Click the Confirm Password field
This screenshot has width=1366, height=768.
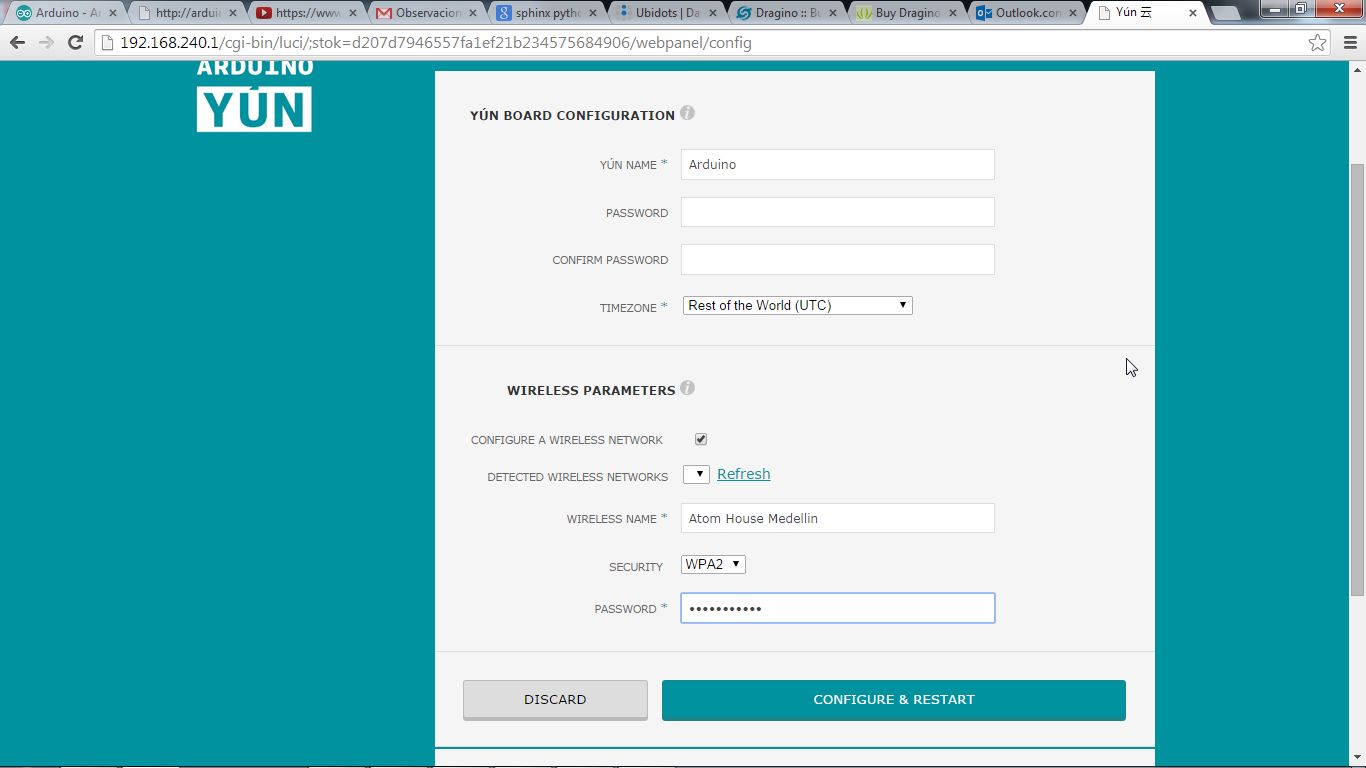838,259
